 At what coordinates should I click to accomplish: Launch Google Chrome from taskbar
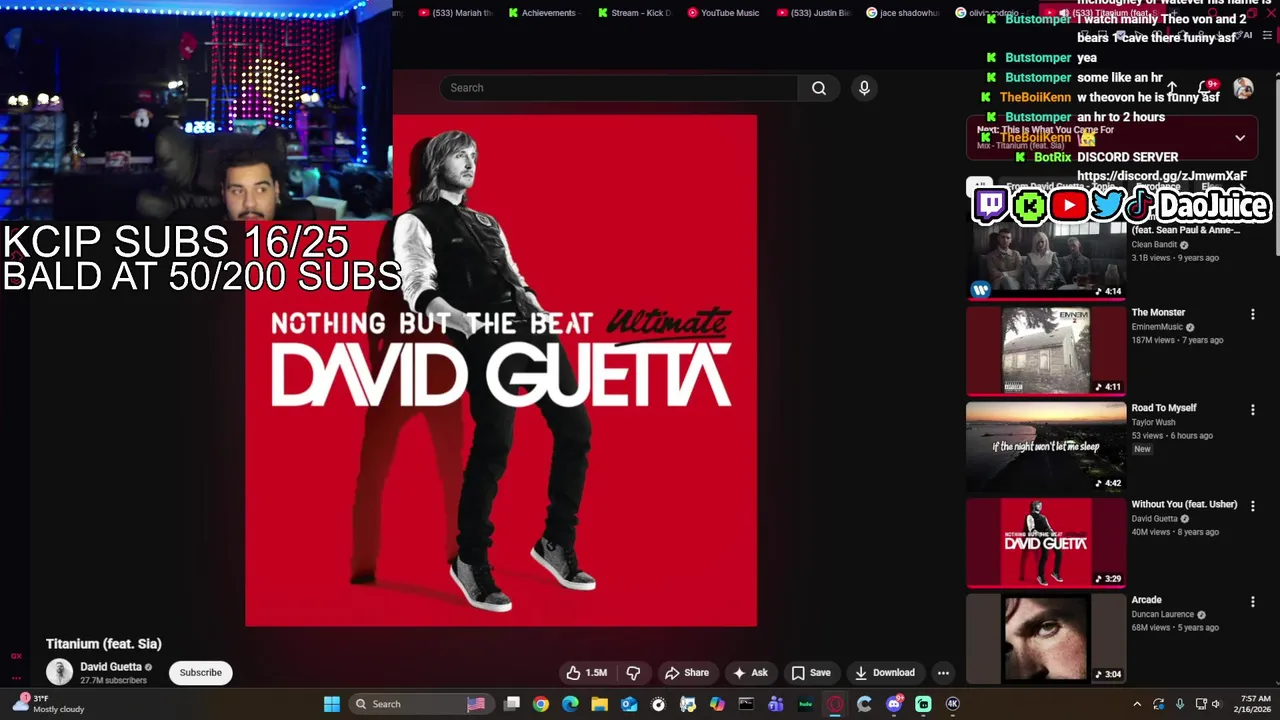[541, 704]
